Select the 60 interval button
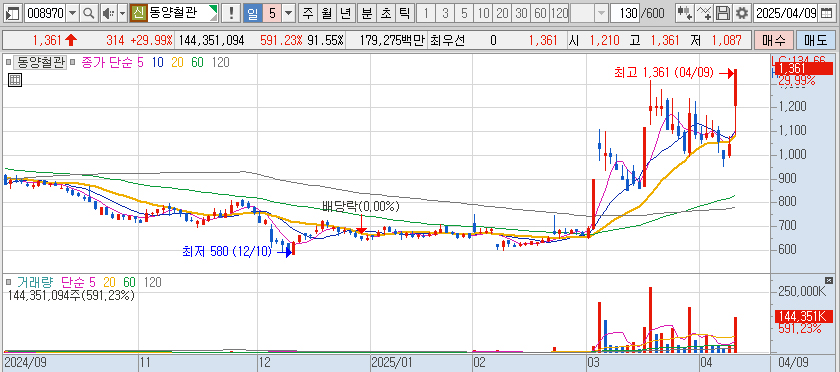The height and width of the screenshot is (372, 840). [540, 13]
